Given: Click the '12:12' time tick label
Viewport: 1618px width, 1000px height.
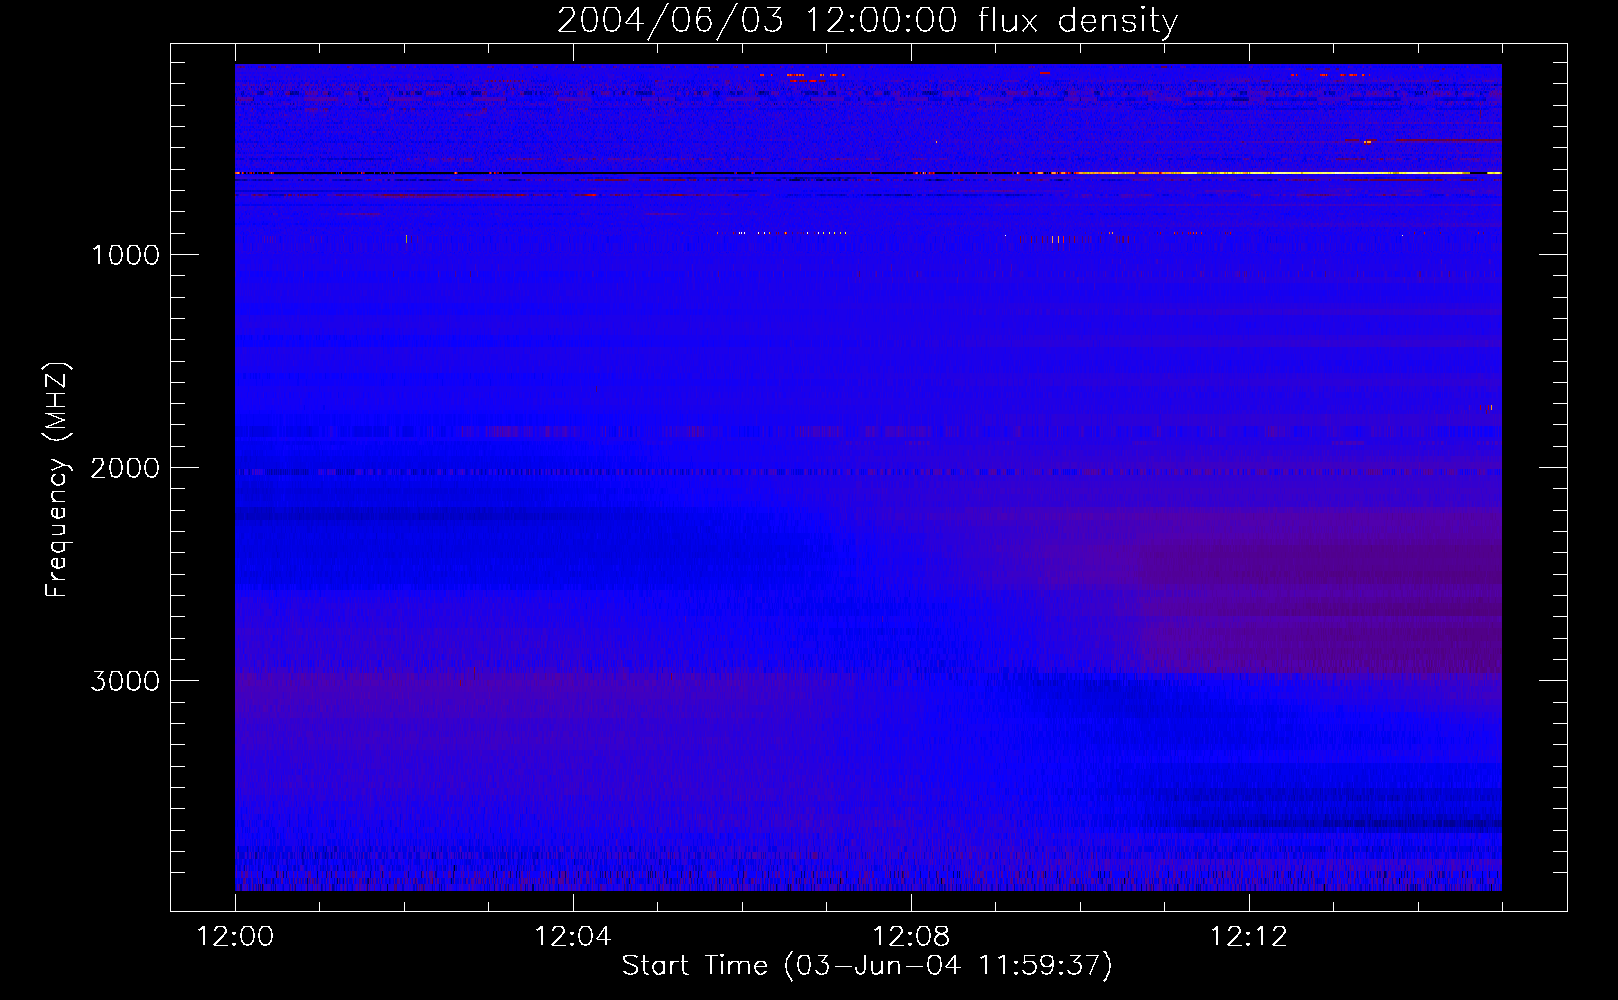Looking at the screenshot, I should [x=1249, y=937].
